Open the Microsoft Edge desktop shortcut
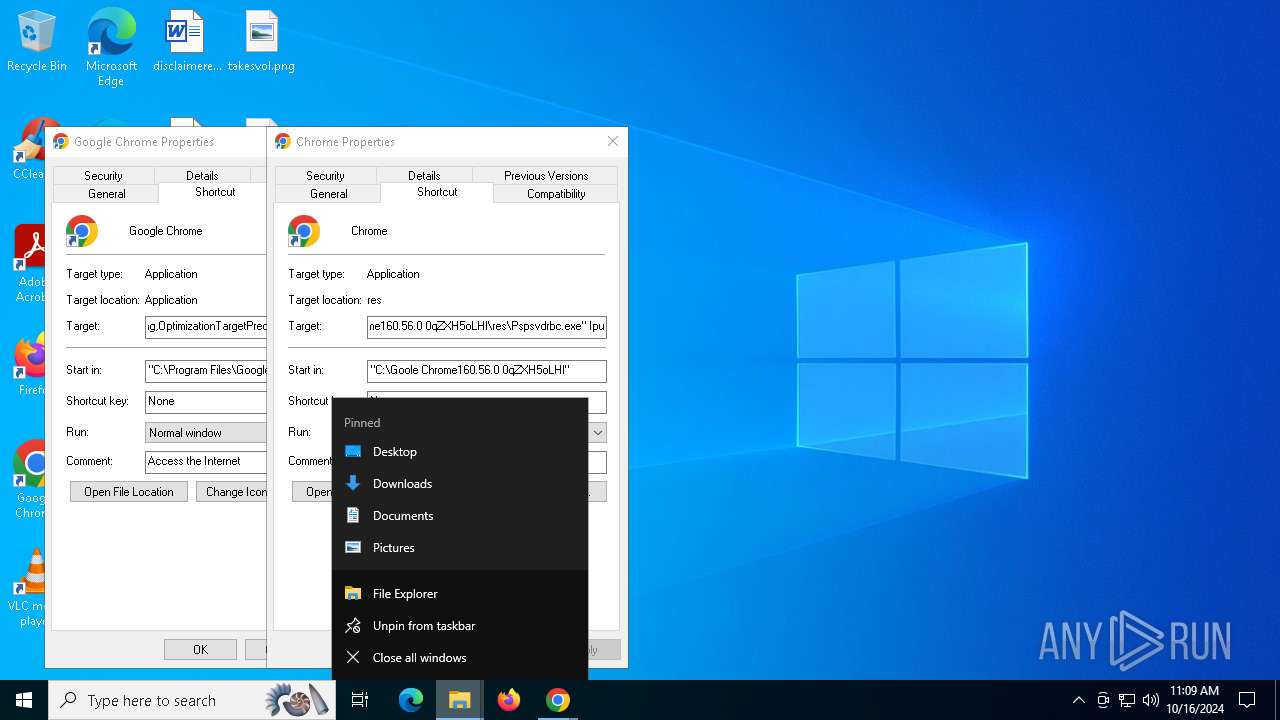This screenshot has height=720, width=1280. coord(111,48)
